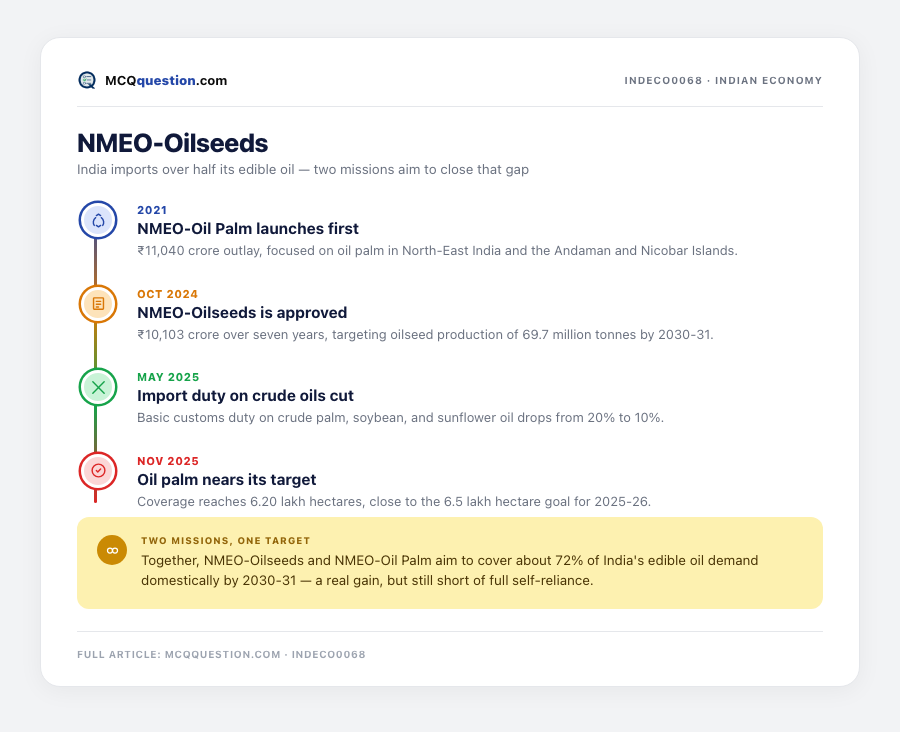Click the INDECO0068 · Indian Economy tag
Image resolution: width=900 pixels, height=732 pixels.
[x=723, y=80]
